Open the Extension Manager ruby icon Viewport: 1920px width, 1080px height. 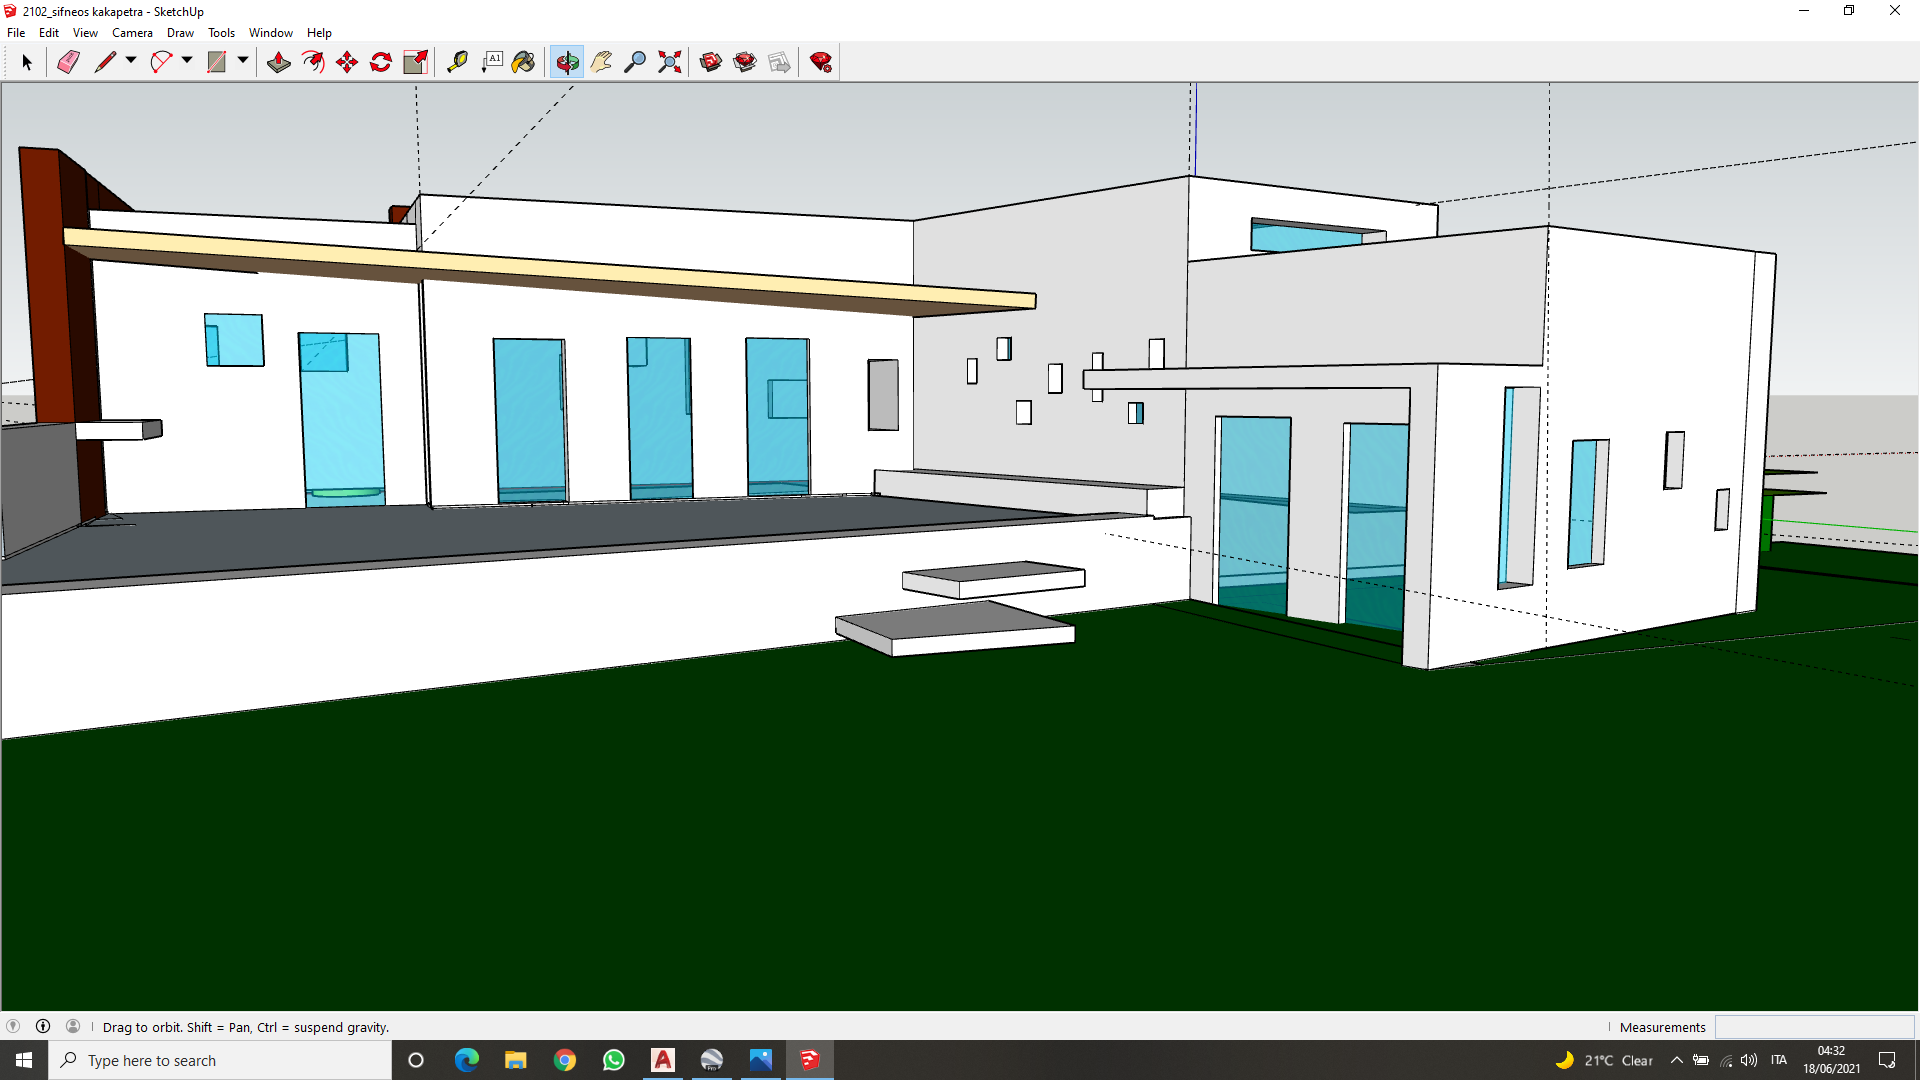coord(821,62)
